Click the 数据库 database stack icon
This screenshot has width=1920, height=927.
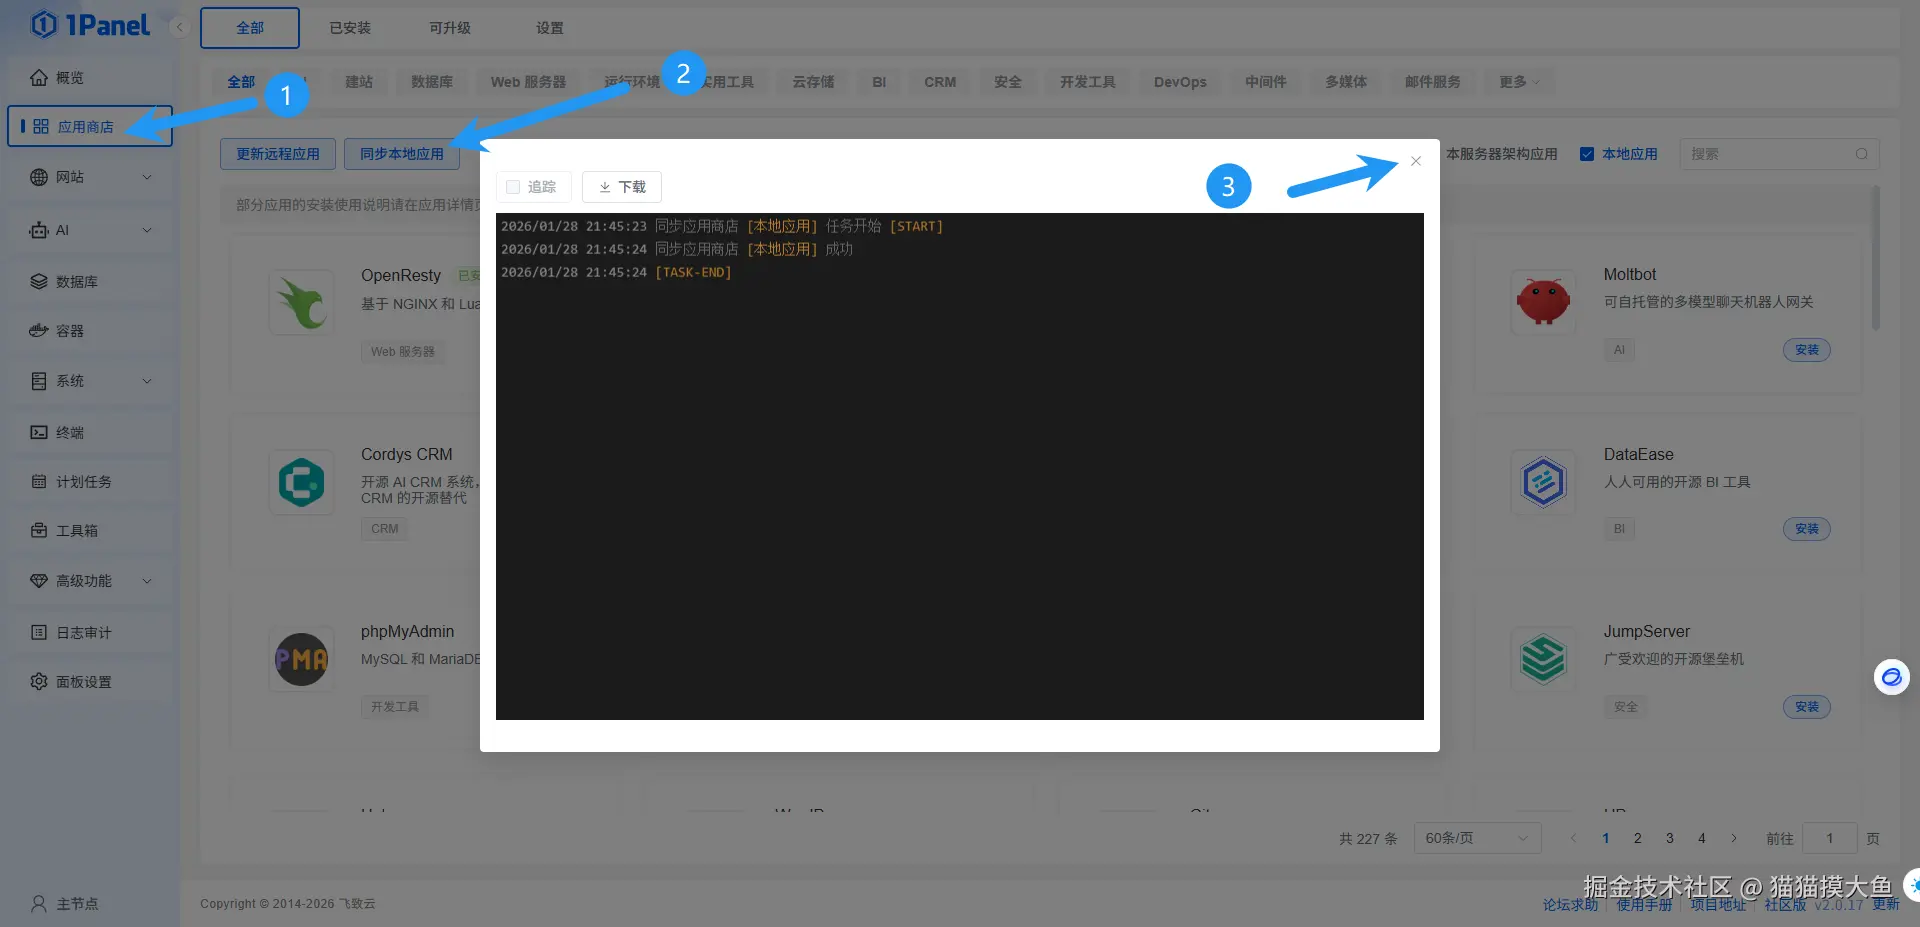(x=39, y=281)
